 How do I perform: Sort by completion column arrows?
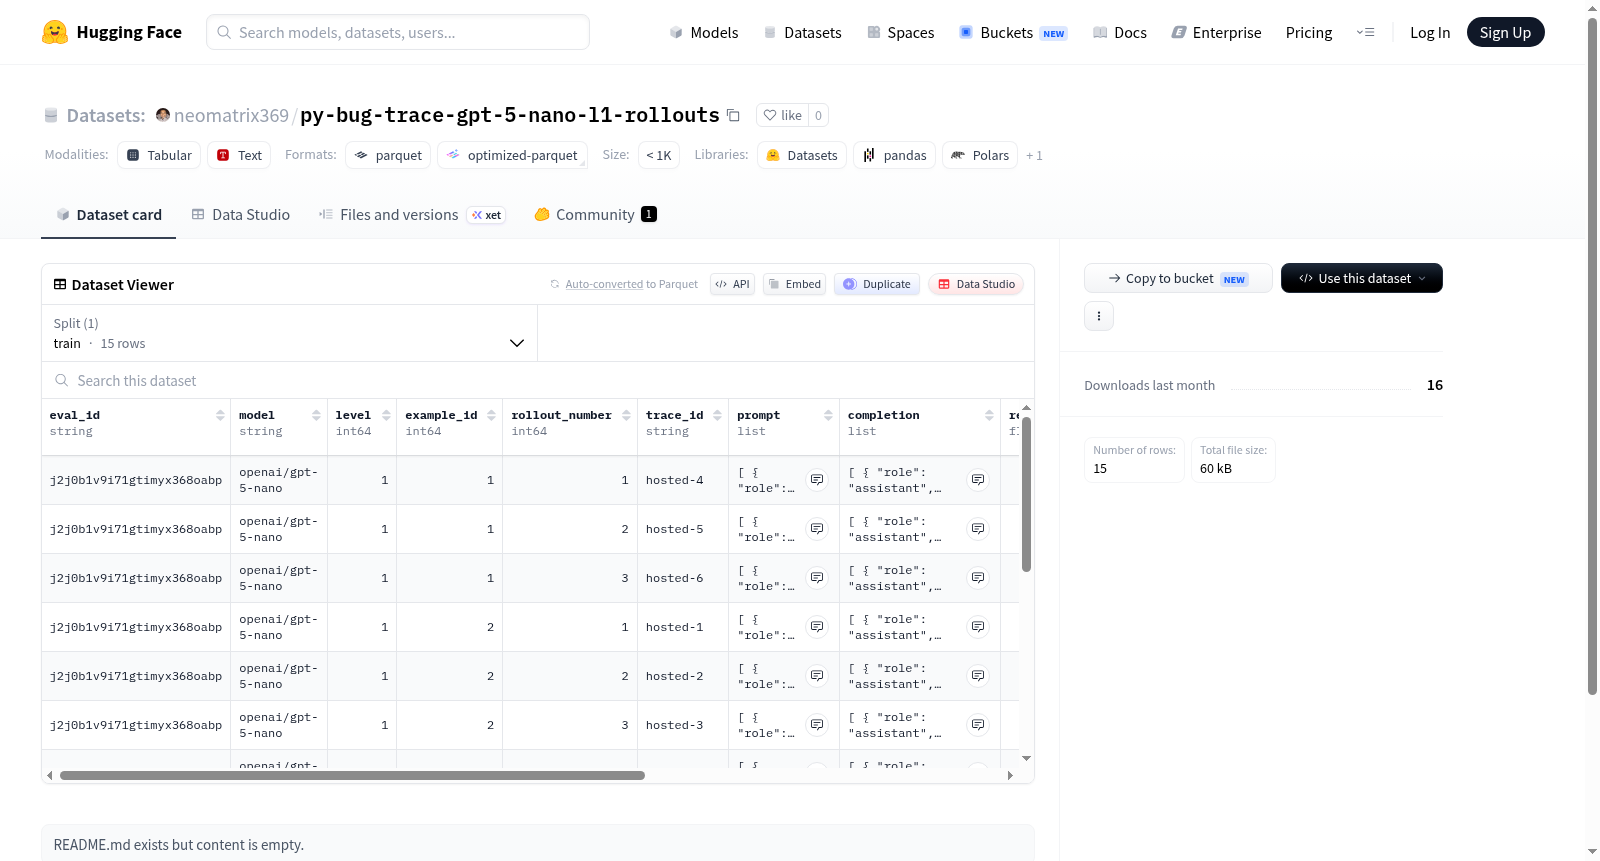click(989, 415)
